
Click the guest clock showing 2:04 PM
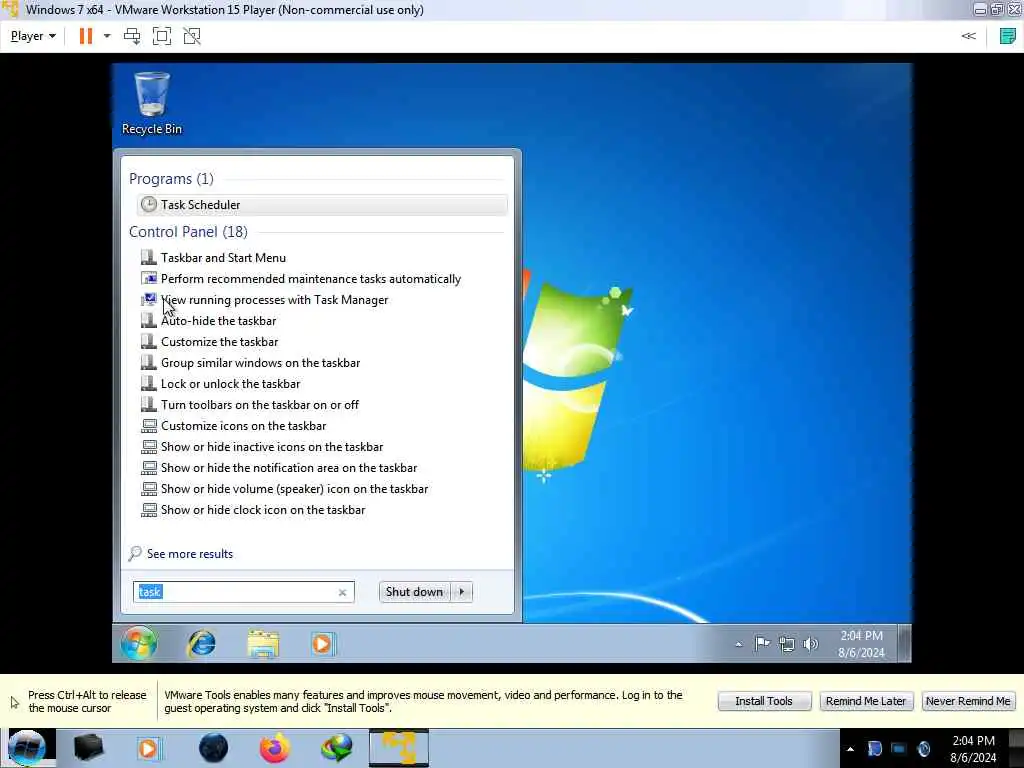coord(861,644)
